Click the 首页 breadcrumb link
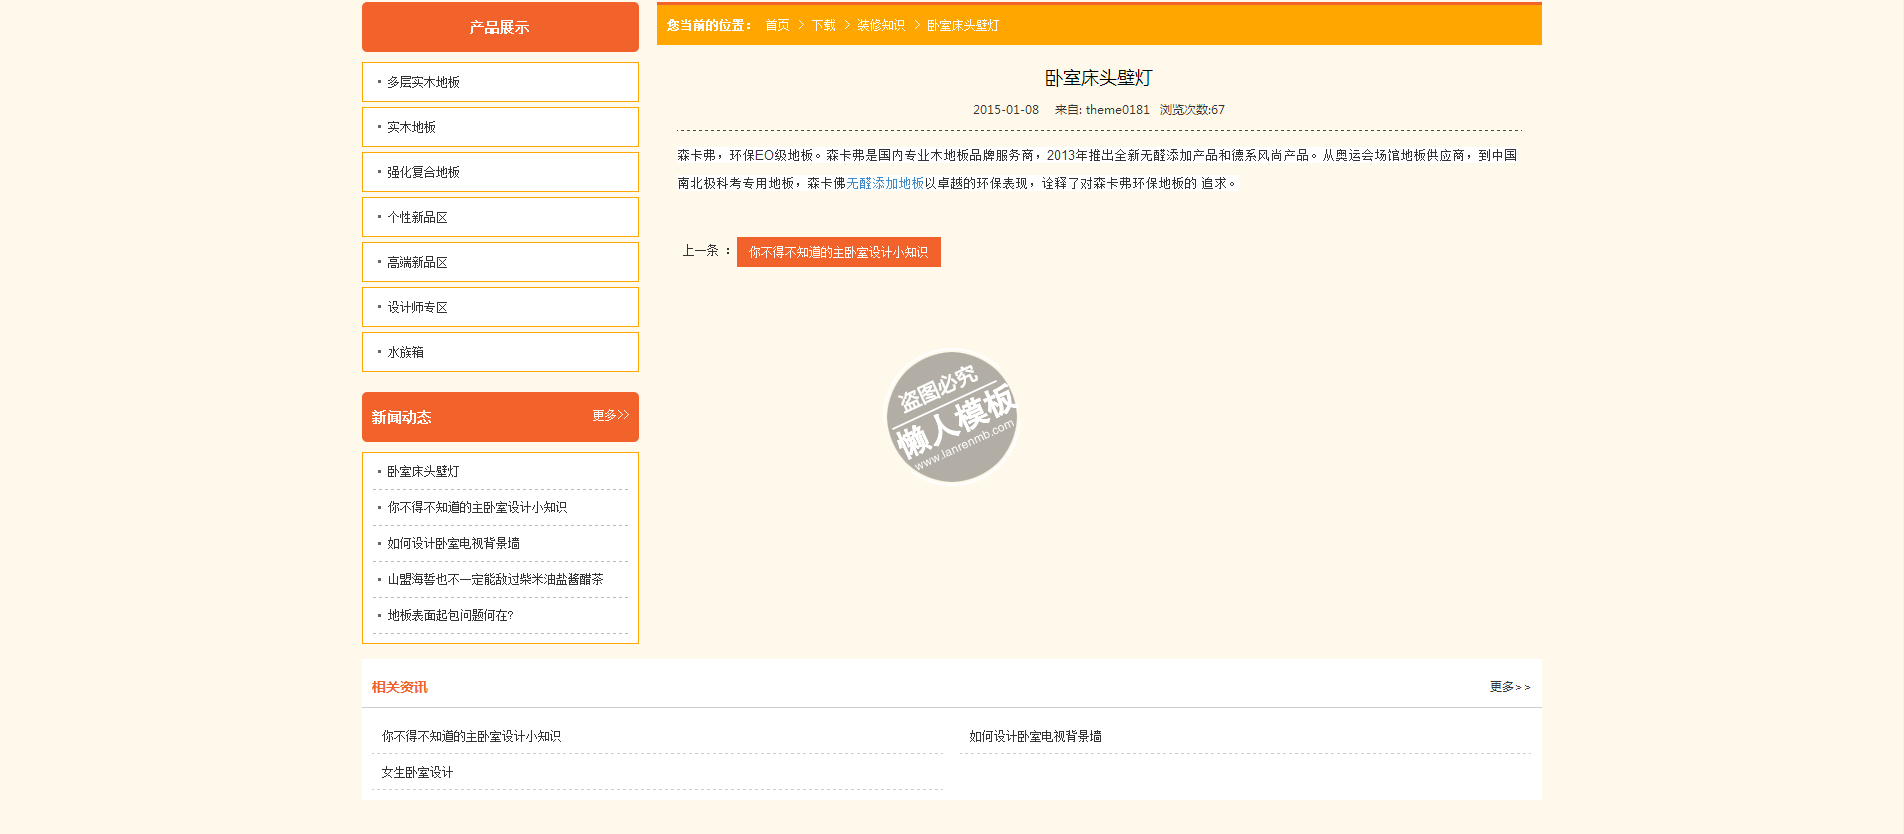This screenshot has width=1904, height=834. 777,25
